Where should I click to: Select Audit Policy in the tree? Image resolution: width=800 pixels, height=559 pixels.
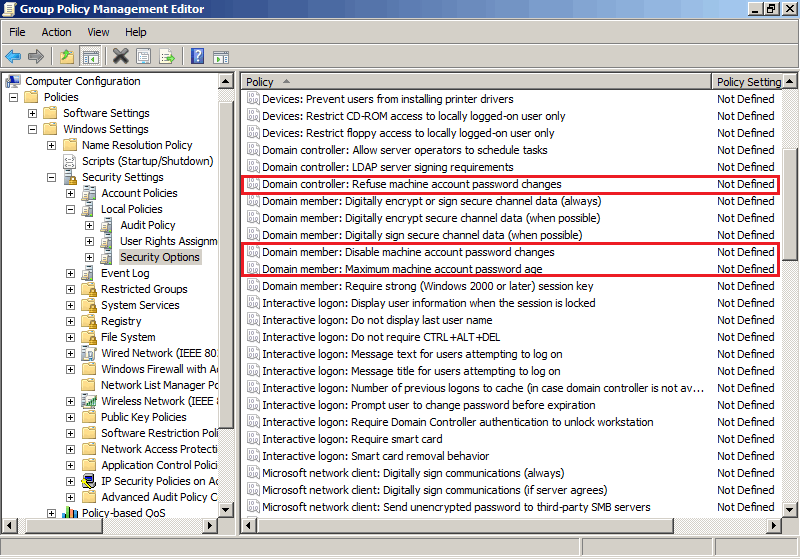[x=147, y=225]
